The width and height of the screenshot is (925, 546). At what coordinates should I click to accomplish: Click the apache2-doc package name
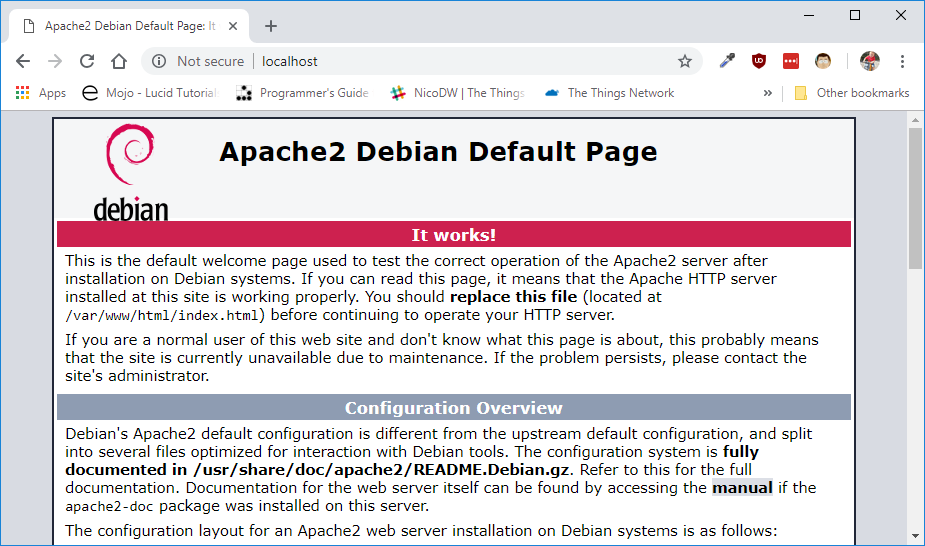tap(109, 506)
